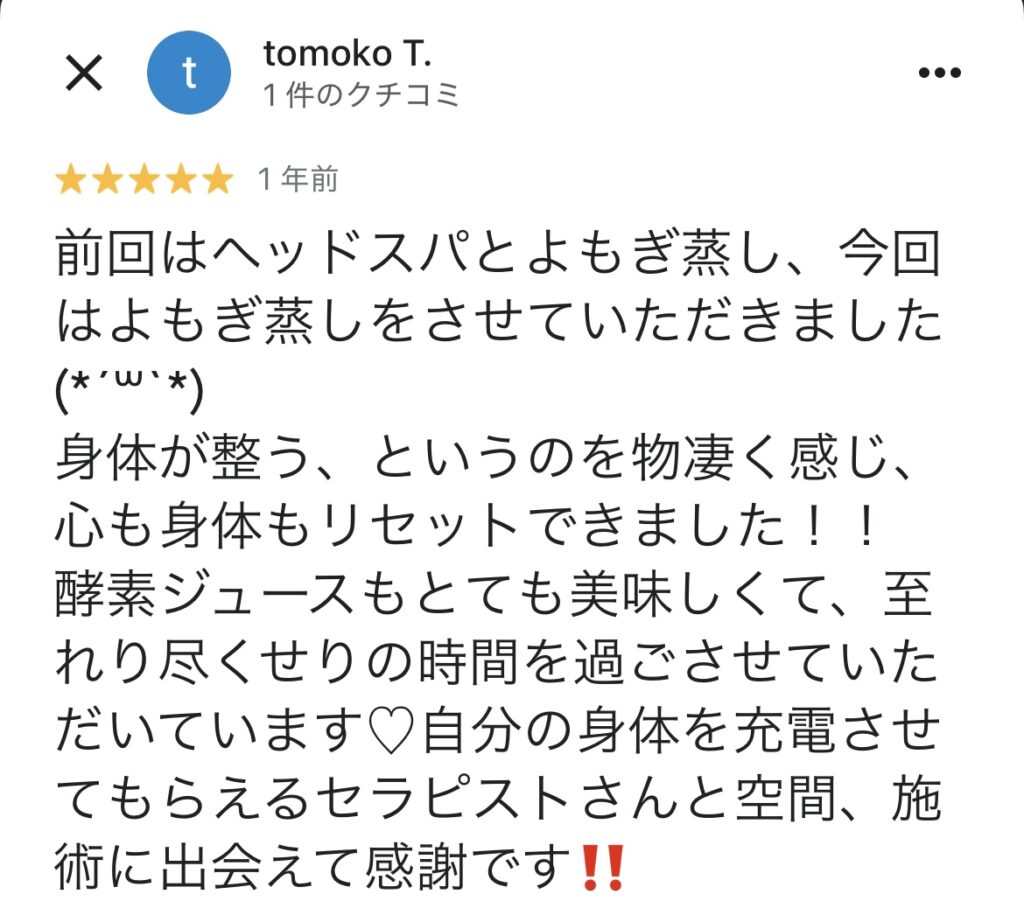View the 1件のクチコミ review count
This screenshot has width=1024, height=922.
click(361, 95)
